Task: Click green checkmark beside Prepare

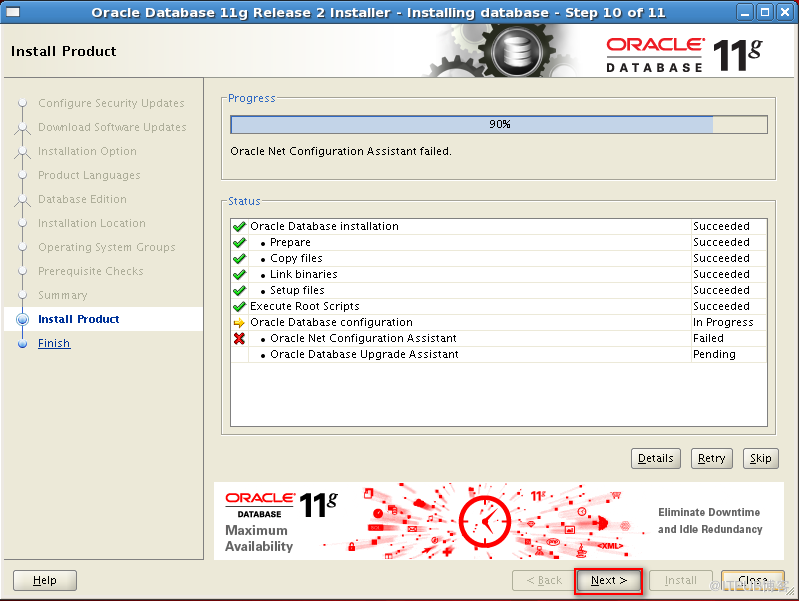Action: [239, 243]
